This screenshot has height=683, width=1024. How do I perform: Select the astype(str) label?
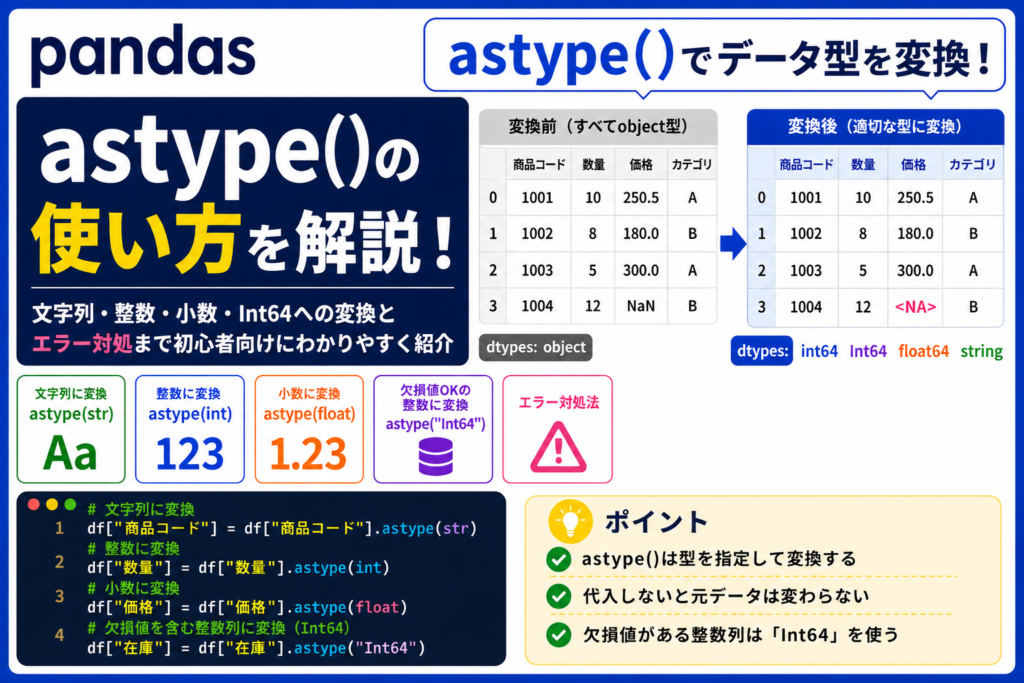point(71,414)
